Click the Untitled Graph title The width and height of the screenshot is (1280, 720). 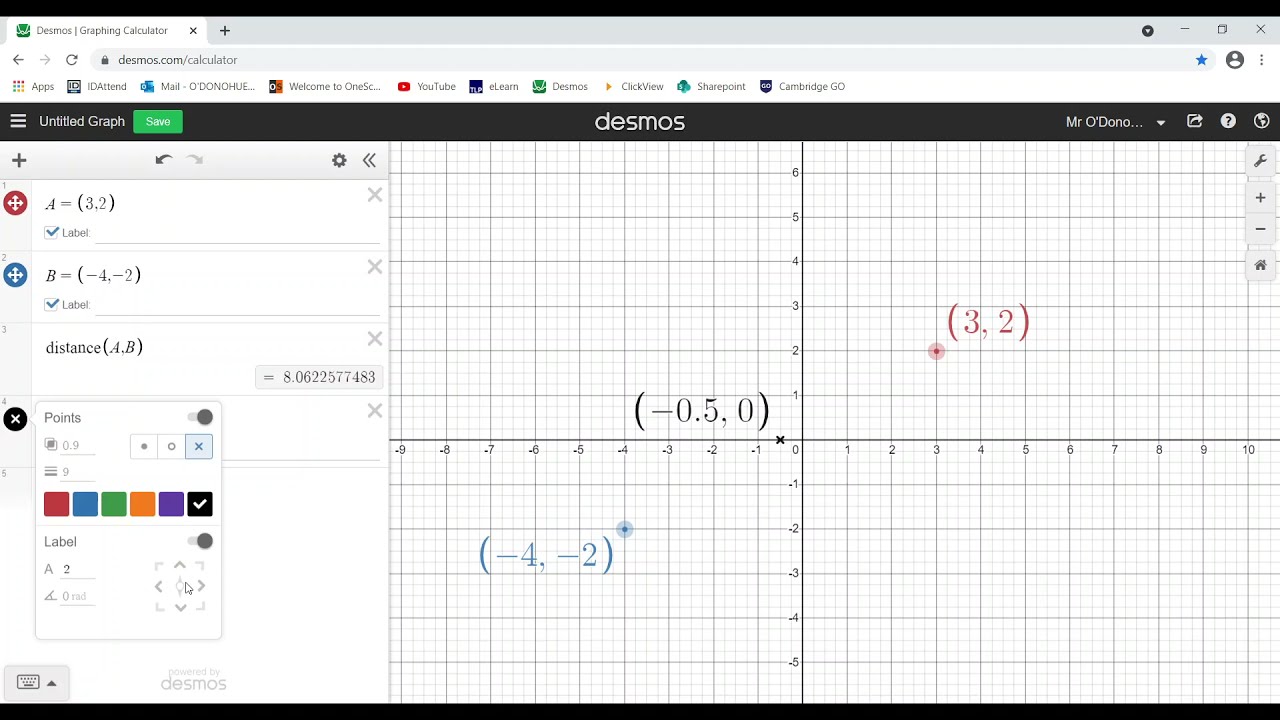tap(82, 121)
